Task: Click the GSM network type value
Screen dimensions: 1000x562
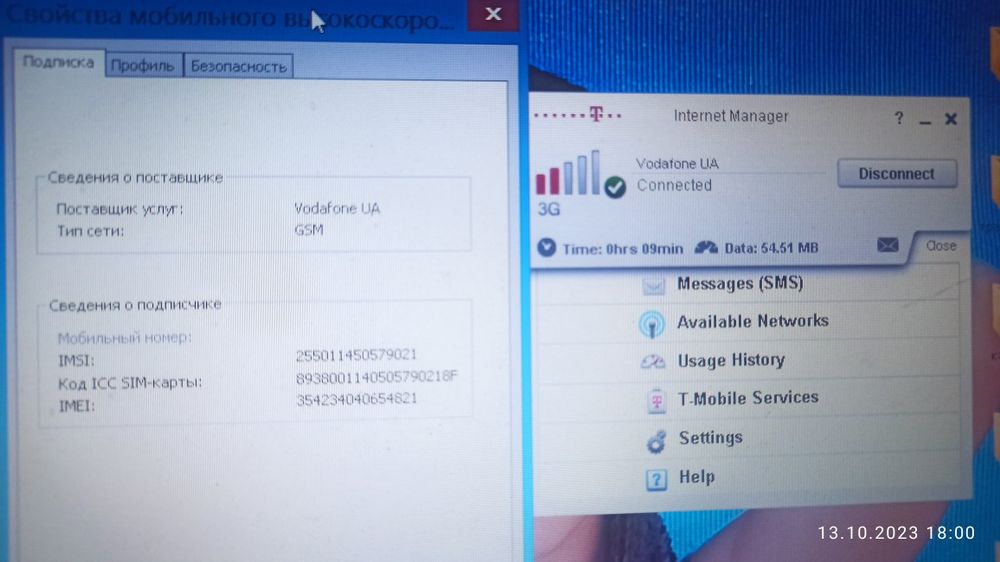Action: [309, 230]
